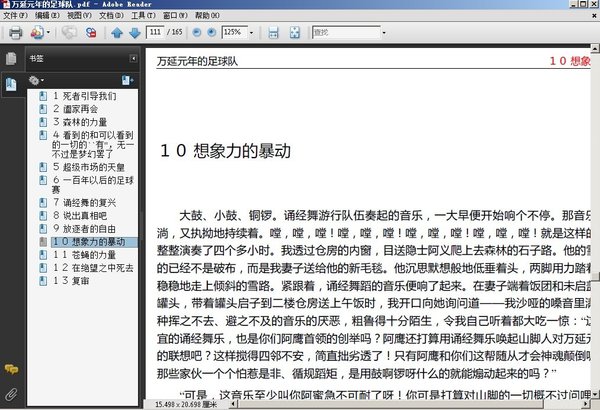Click the vertical scrollbar up arrow
Viewport: 600px width, 410px height.
[595, 49]
